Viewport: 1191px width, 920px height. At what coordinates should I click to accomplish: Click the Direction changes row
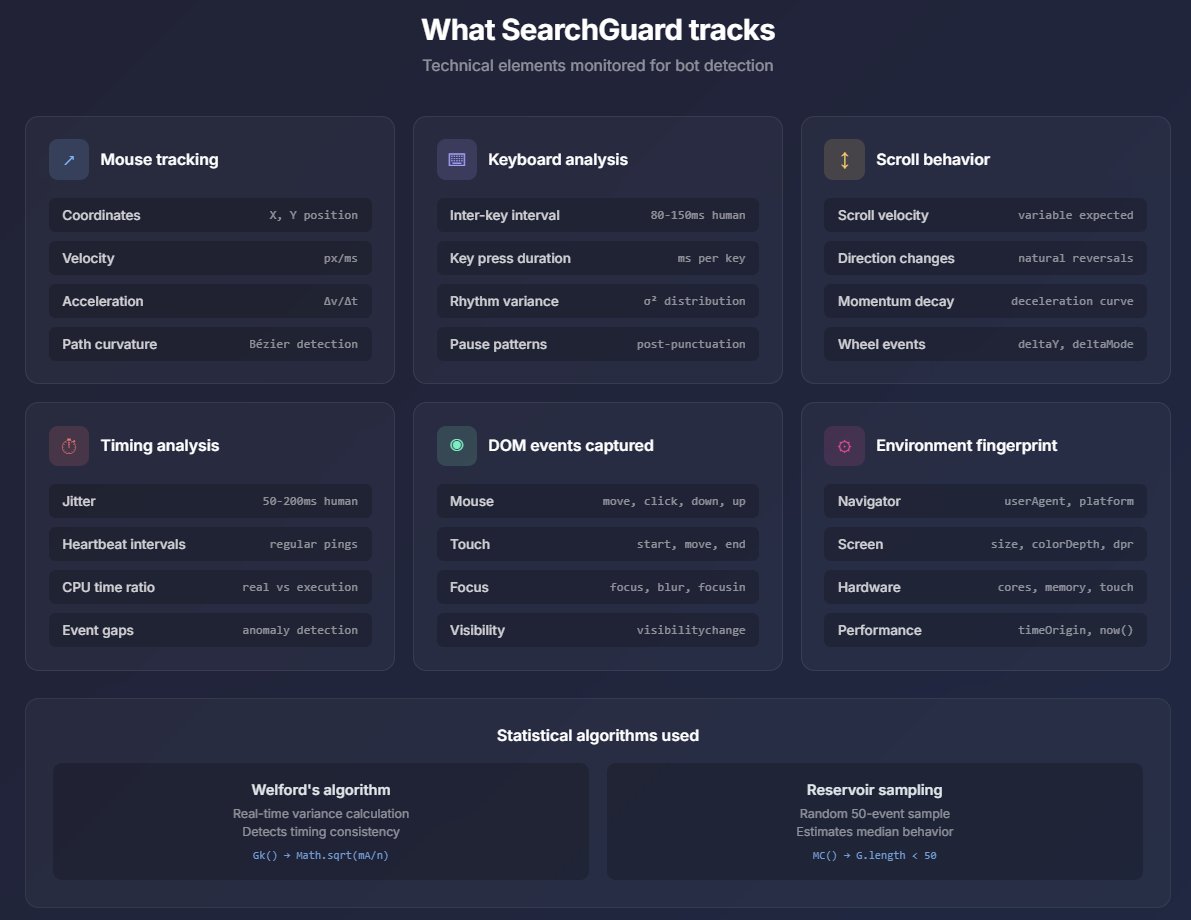[985, 258]
